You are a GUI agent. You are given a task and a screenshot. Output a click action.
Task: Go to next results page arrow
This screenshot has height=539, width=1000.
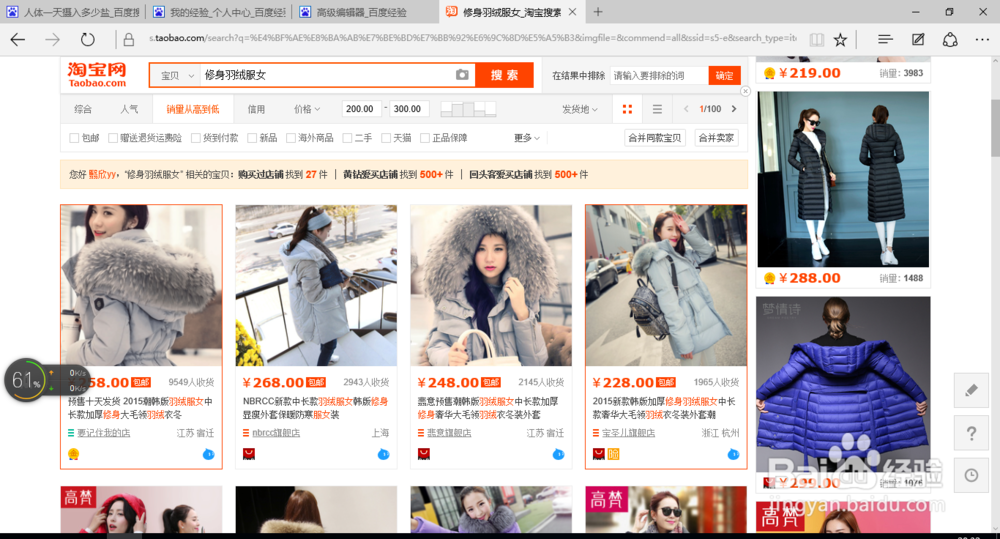click(734, 109)
